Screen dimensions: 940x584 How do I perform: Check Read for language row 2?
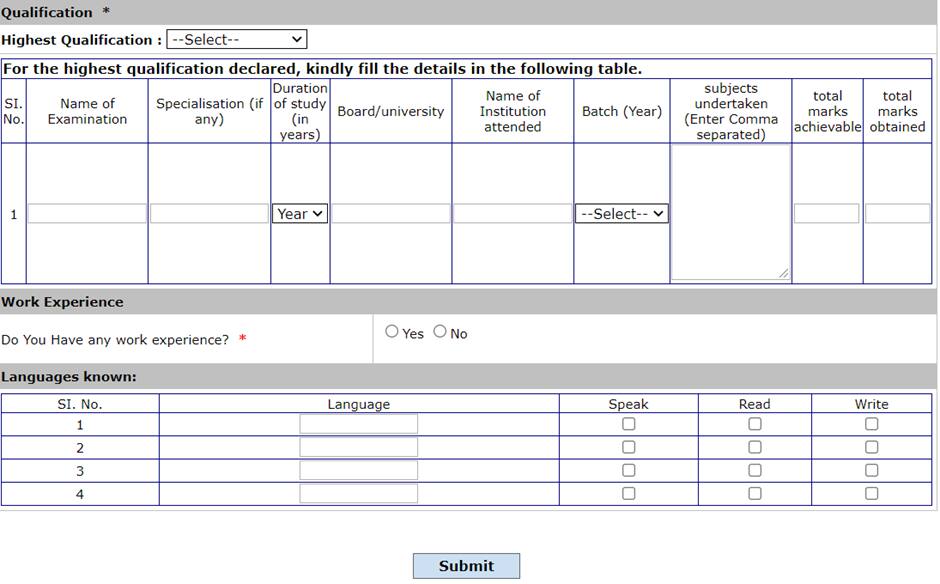[x=754, y=447]
